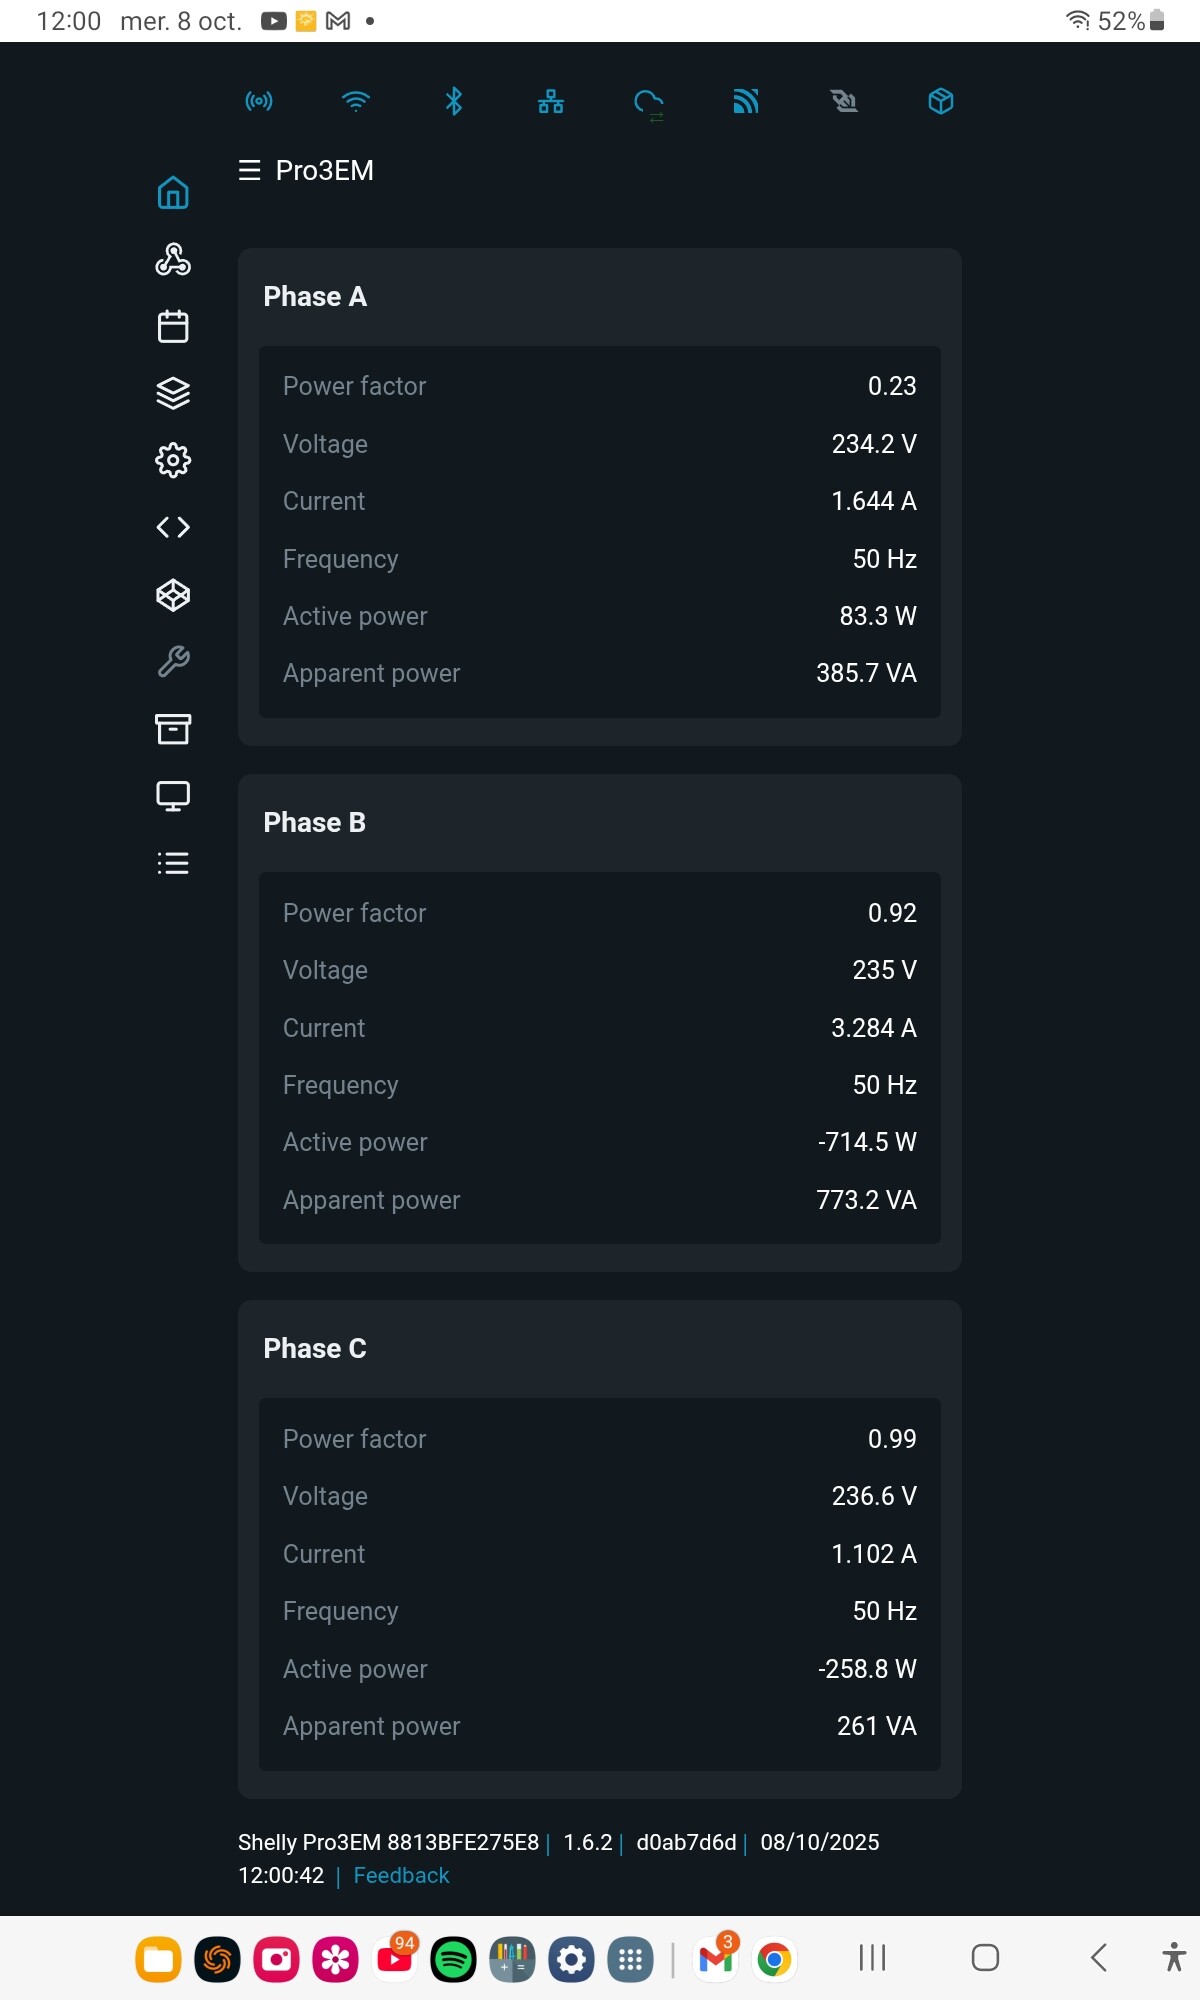Open the monitor display icon in sidebar
The width and height of the screenshot is (1200, 2000).
click(173, 796)
